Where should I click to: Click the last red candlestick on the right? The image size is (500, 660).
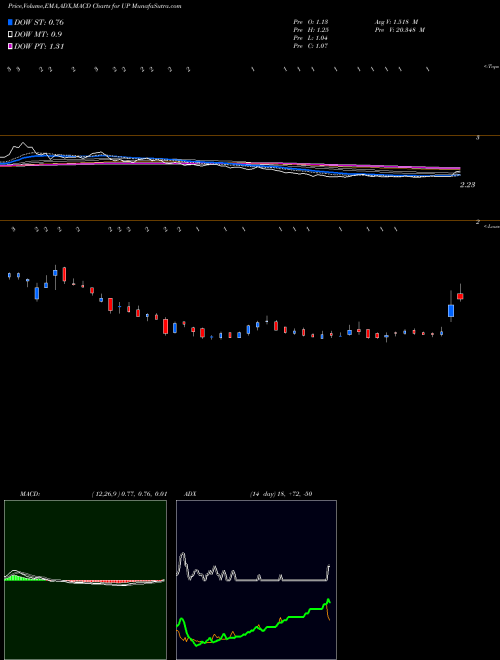(460, 296)
